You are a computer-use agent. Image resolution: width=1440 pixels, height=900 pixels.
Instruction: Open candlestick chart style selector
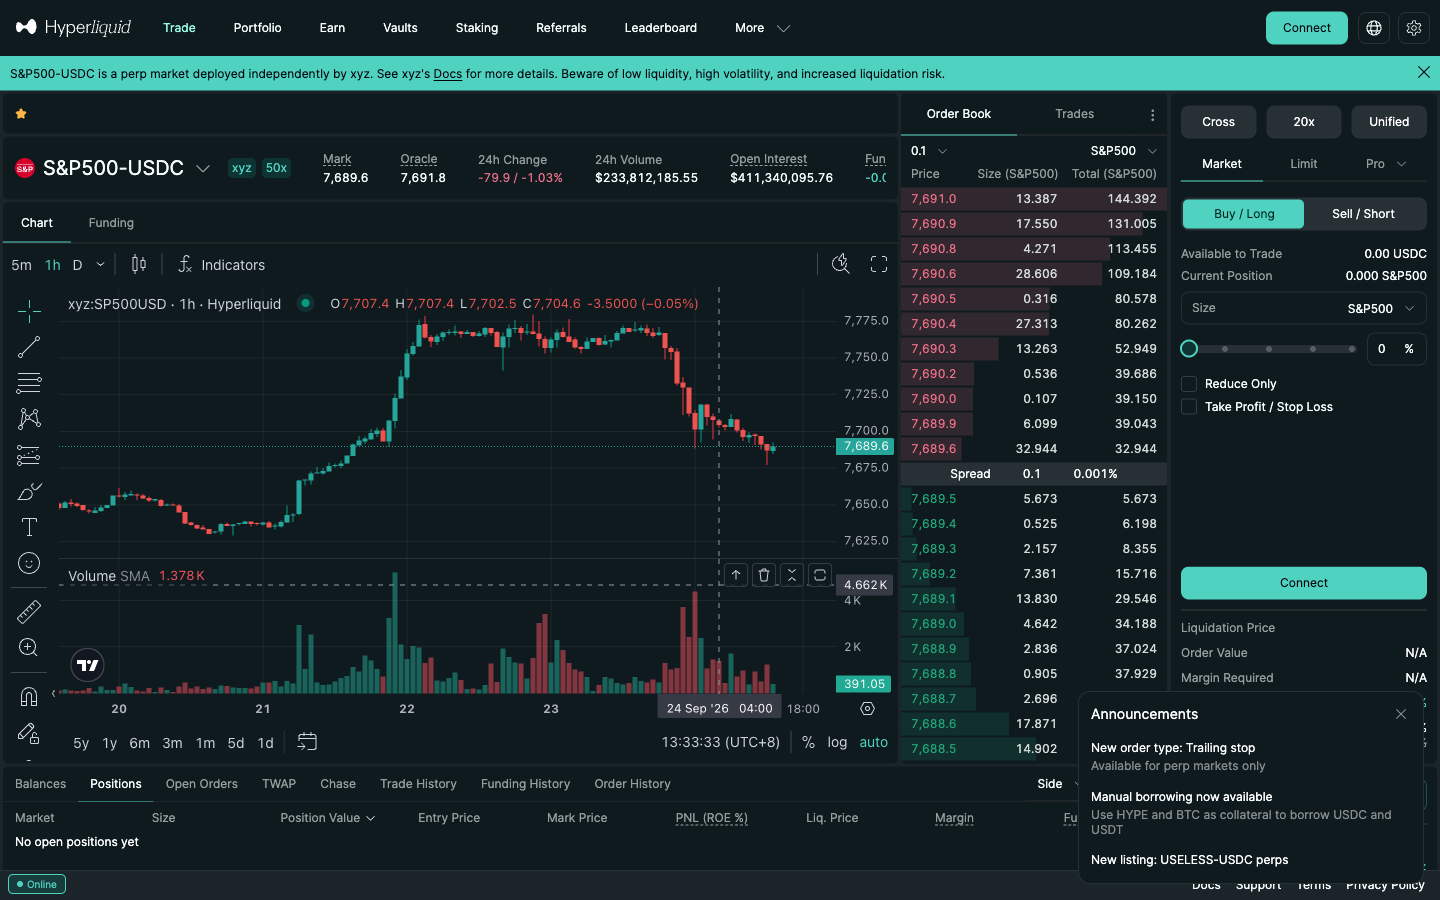click(x=139, y=264)
